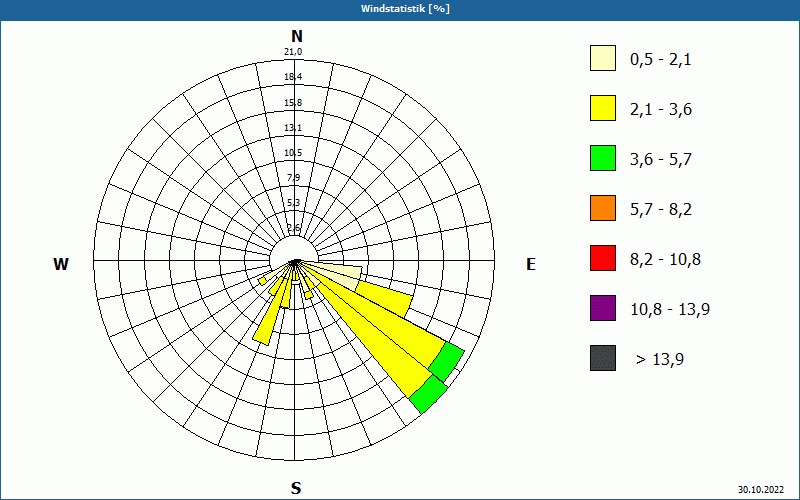Click the dark gray > 13,9 legend swatch
The height and width of the screenshot is (500, 800).
(x=603, y=358)
